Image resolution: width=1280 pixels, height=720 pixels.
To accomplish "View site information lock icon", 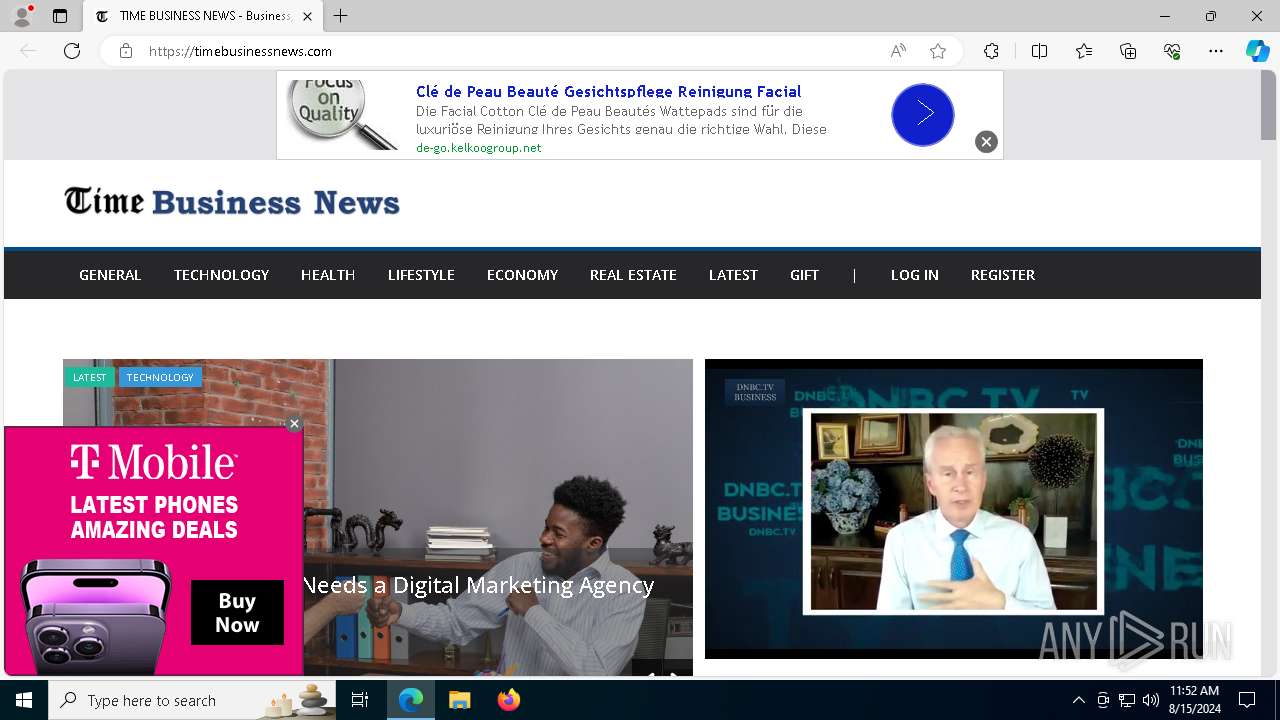I will [x=126, y=51].
